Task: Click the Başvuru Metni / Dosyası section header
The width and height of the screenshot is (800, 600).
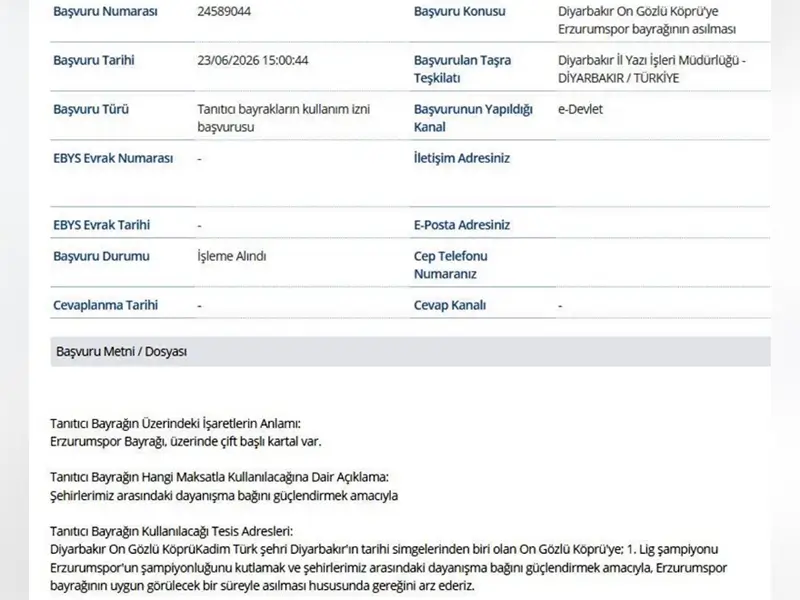Action: [x=410, y=352]
